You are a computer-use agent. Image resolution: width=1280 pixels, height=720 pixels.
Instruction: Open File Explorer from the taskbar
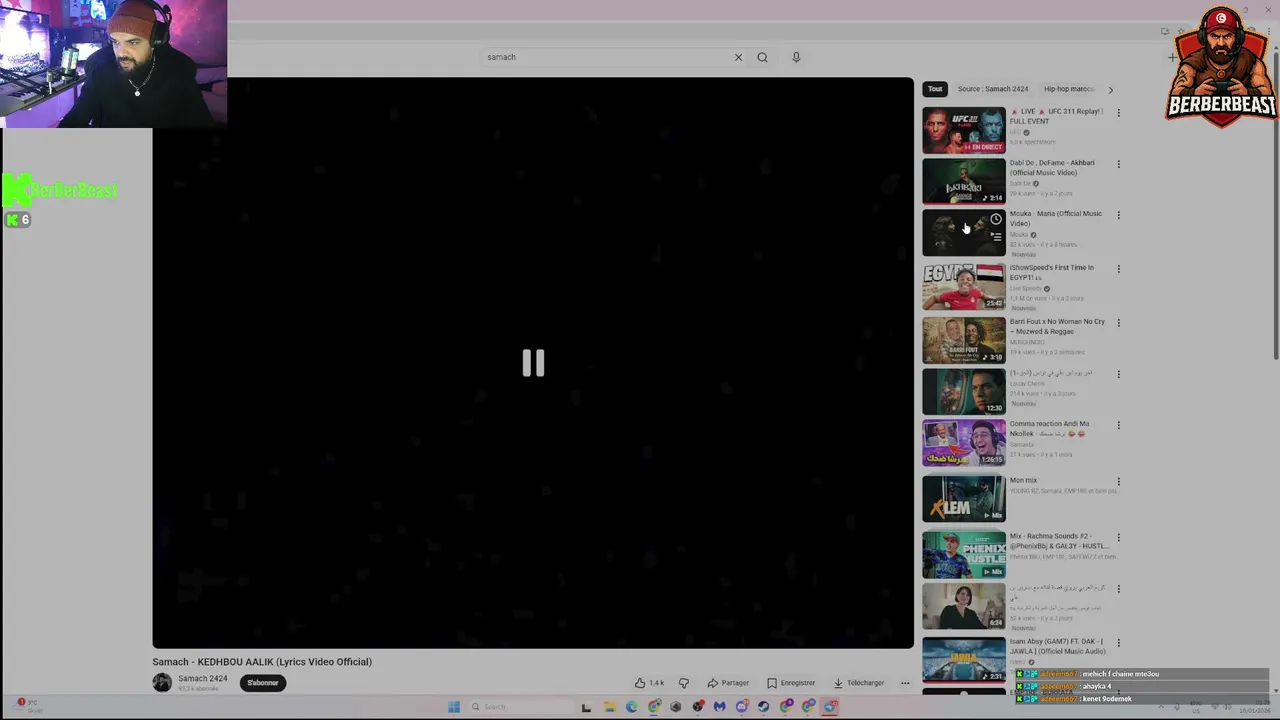coord(609,707)
